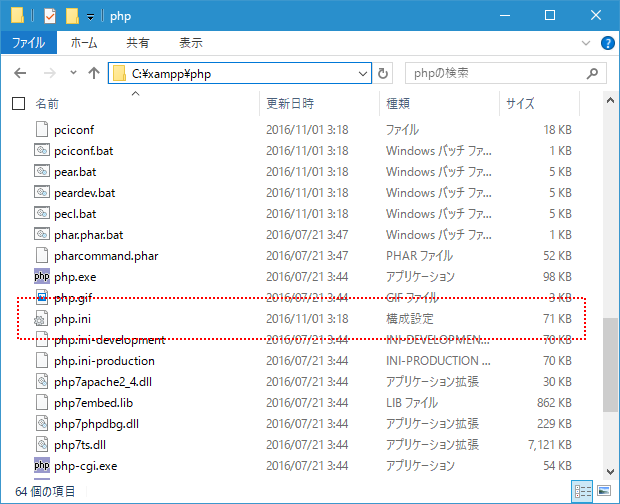Click the php.ini-development file icon
Screen dimensions: 620x504
tap(42, 340)
